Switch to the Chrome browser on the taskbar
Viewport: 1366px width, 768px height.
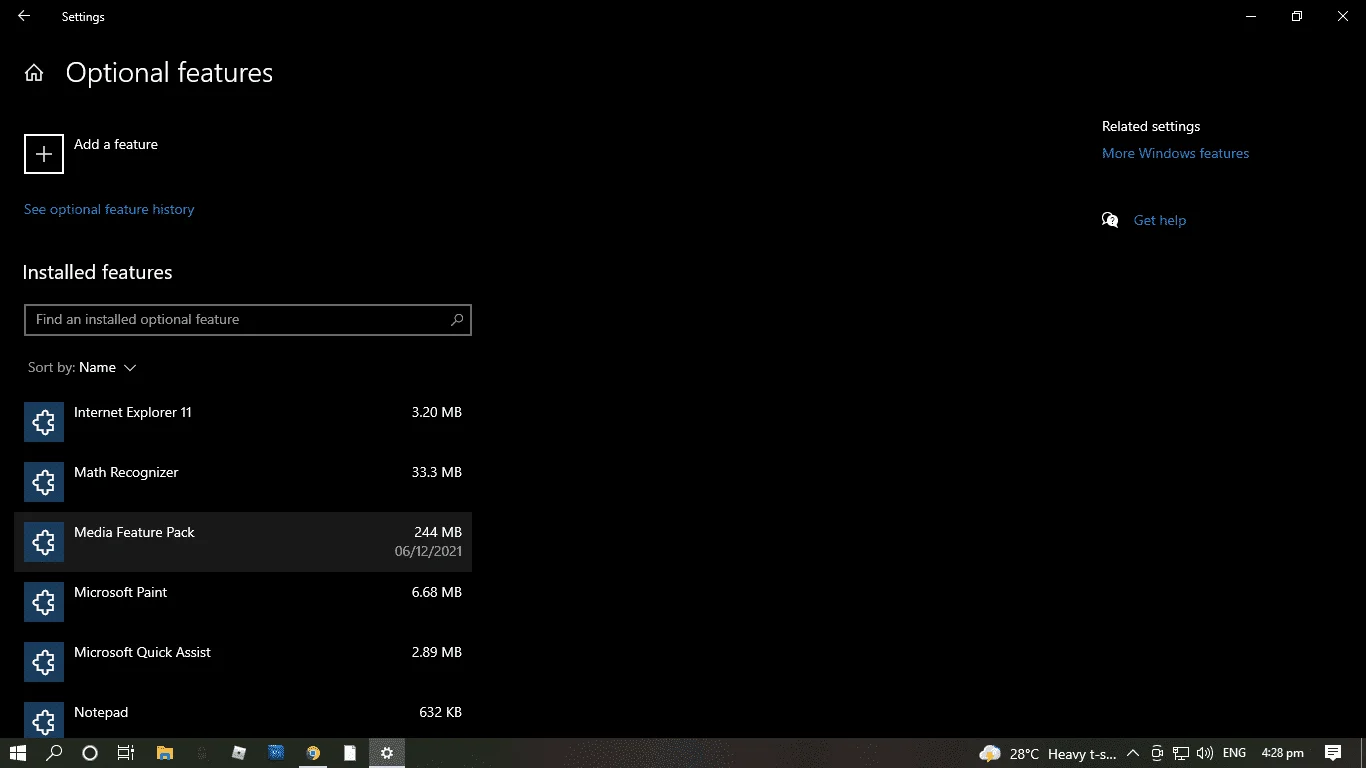(313, 753)
